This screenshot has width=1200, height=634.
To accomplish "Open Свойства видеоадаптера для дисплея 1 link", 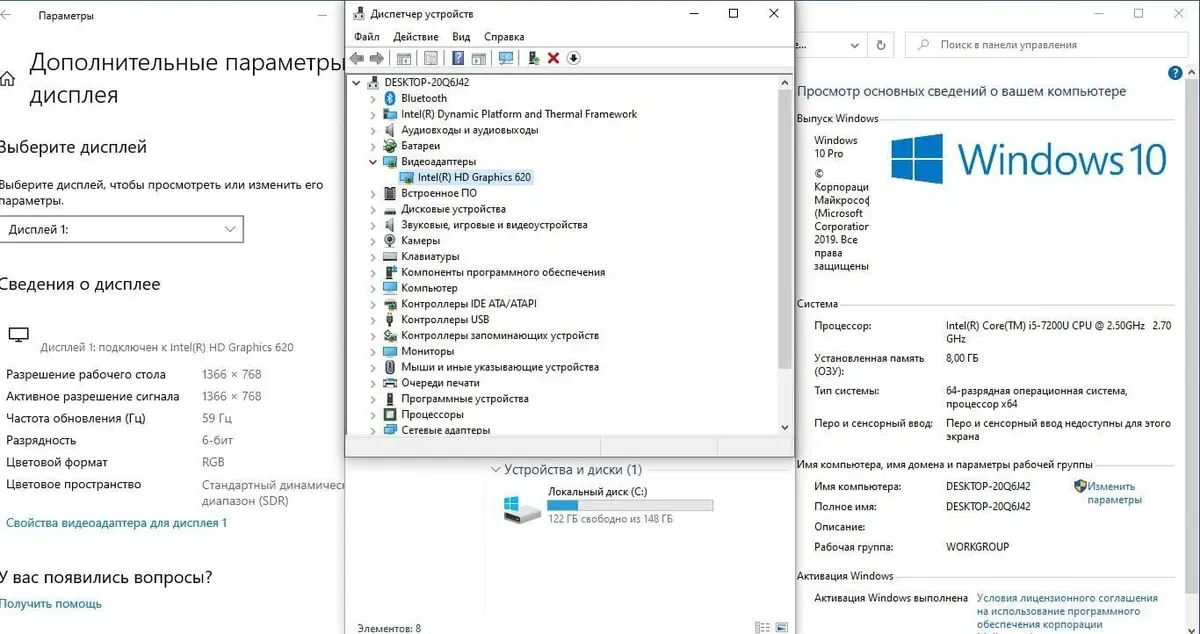I will point(116,523).
